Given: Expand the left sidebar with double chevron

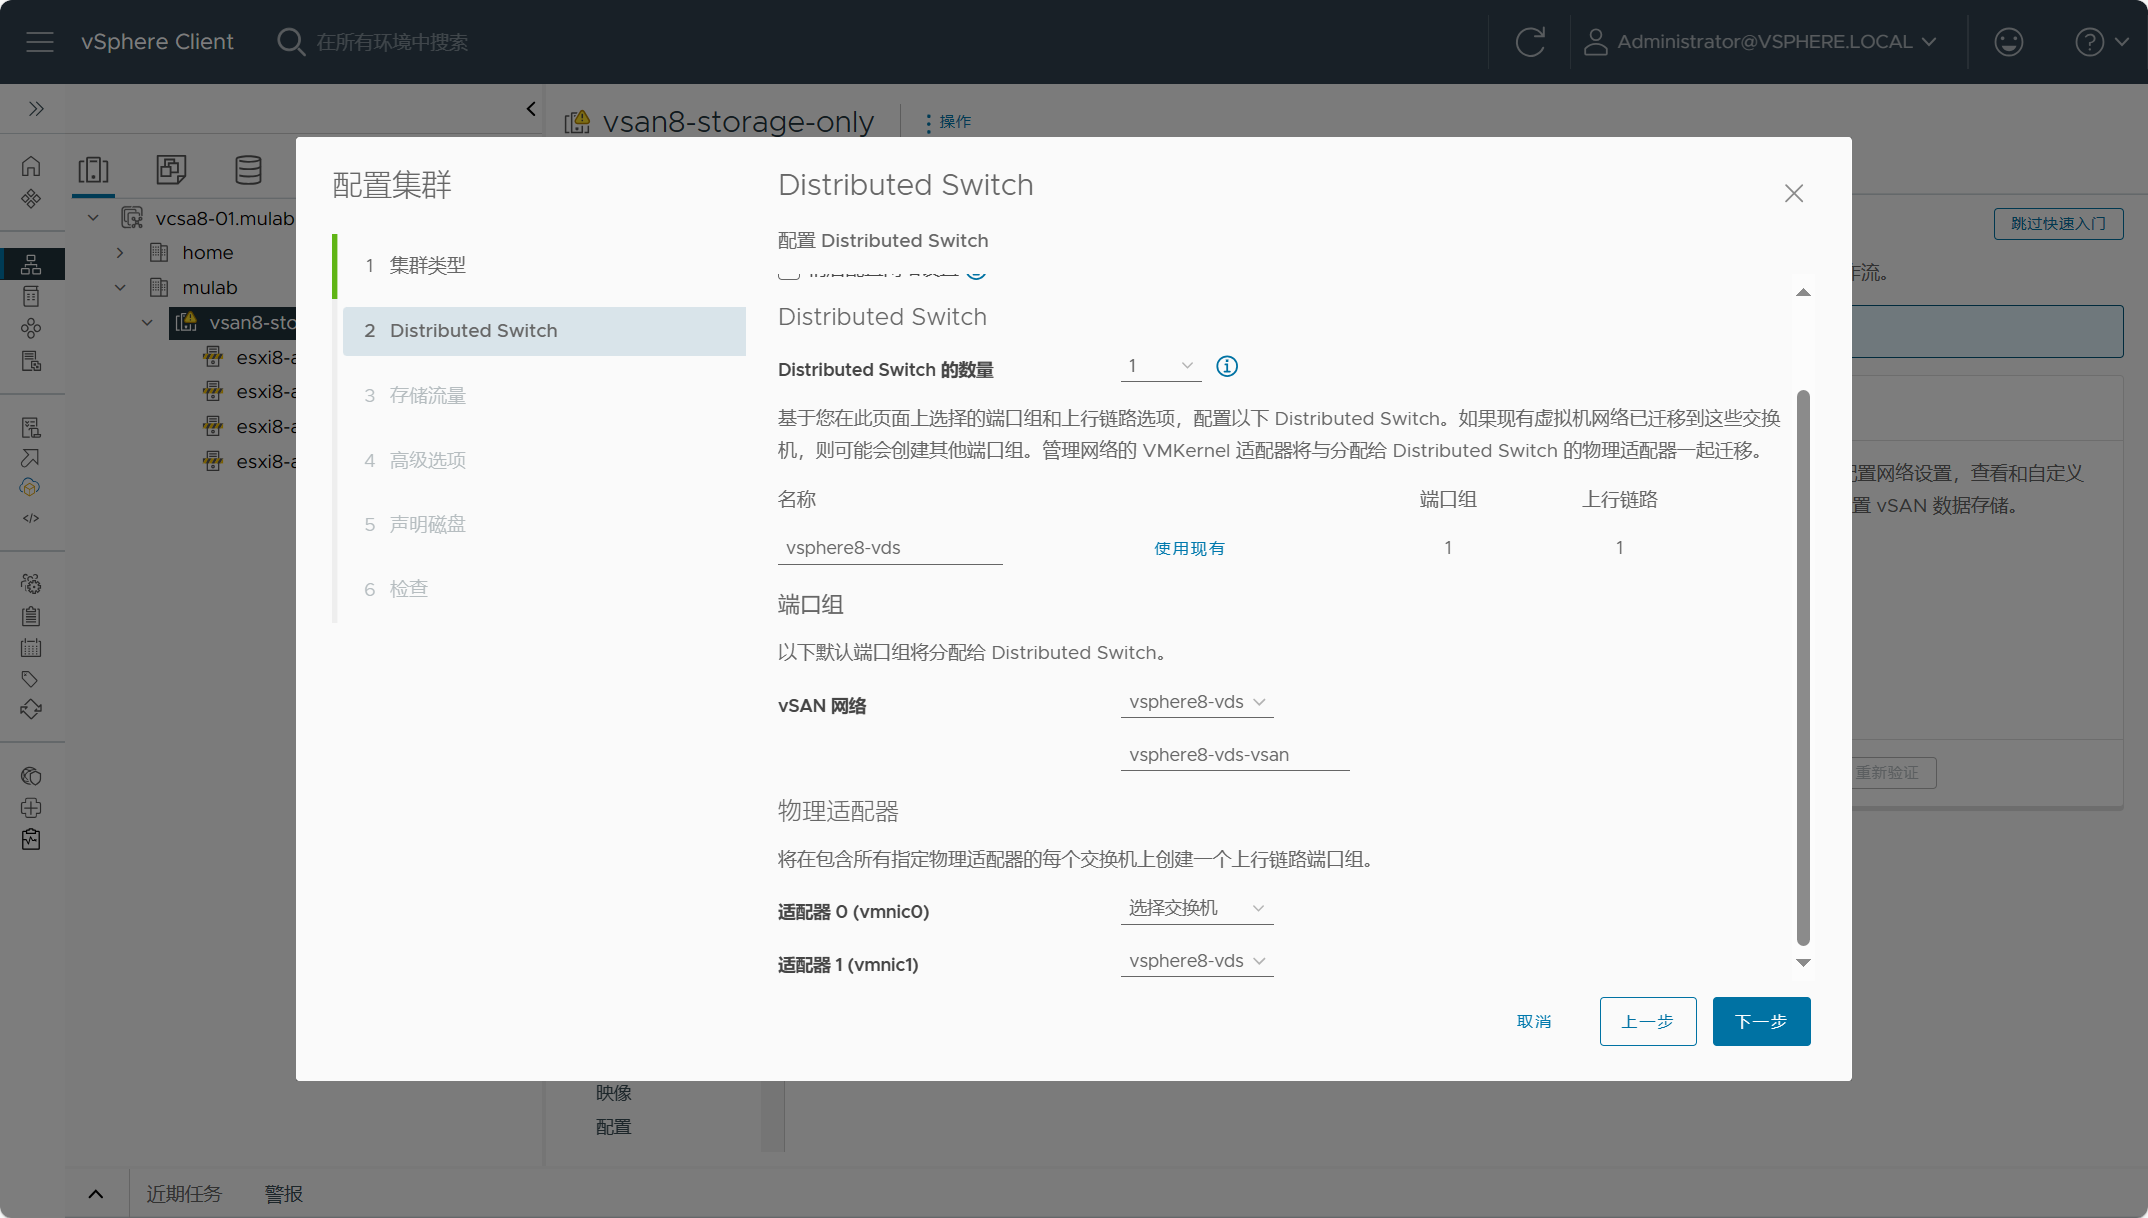Looking at the screenshot, I should (x=36, y=109).
